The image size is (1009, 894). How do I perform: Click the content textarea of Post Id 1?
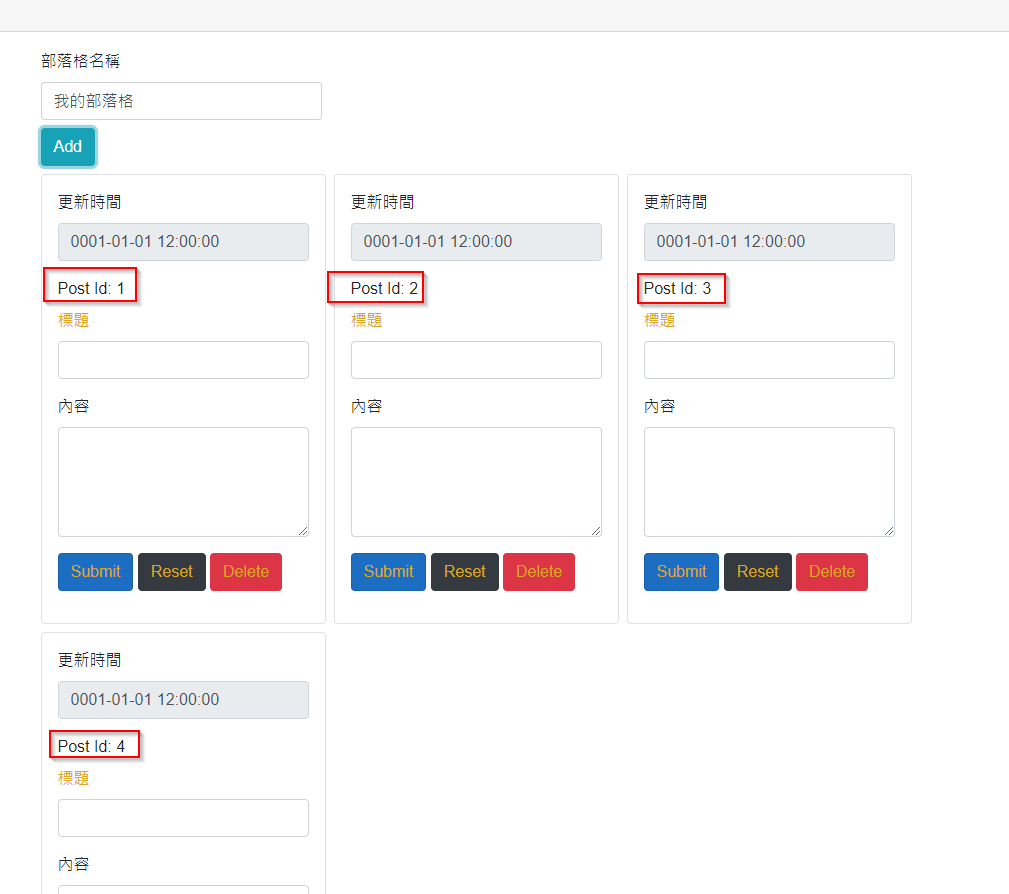pos(183,482)
